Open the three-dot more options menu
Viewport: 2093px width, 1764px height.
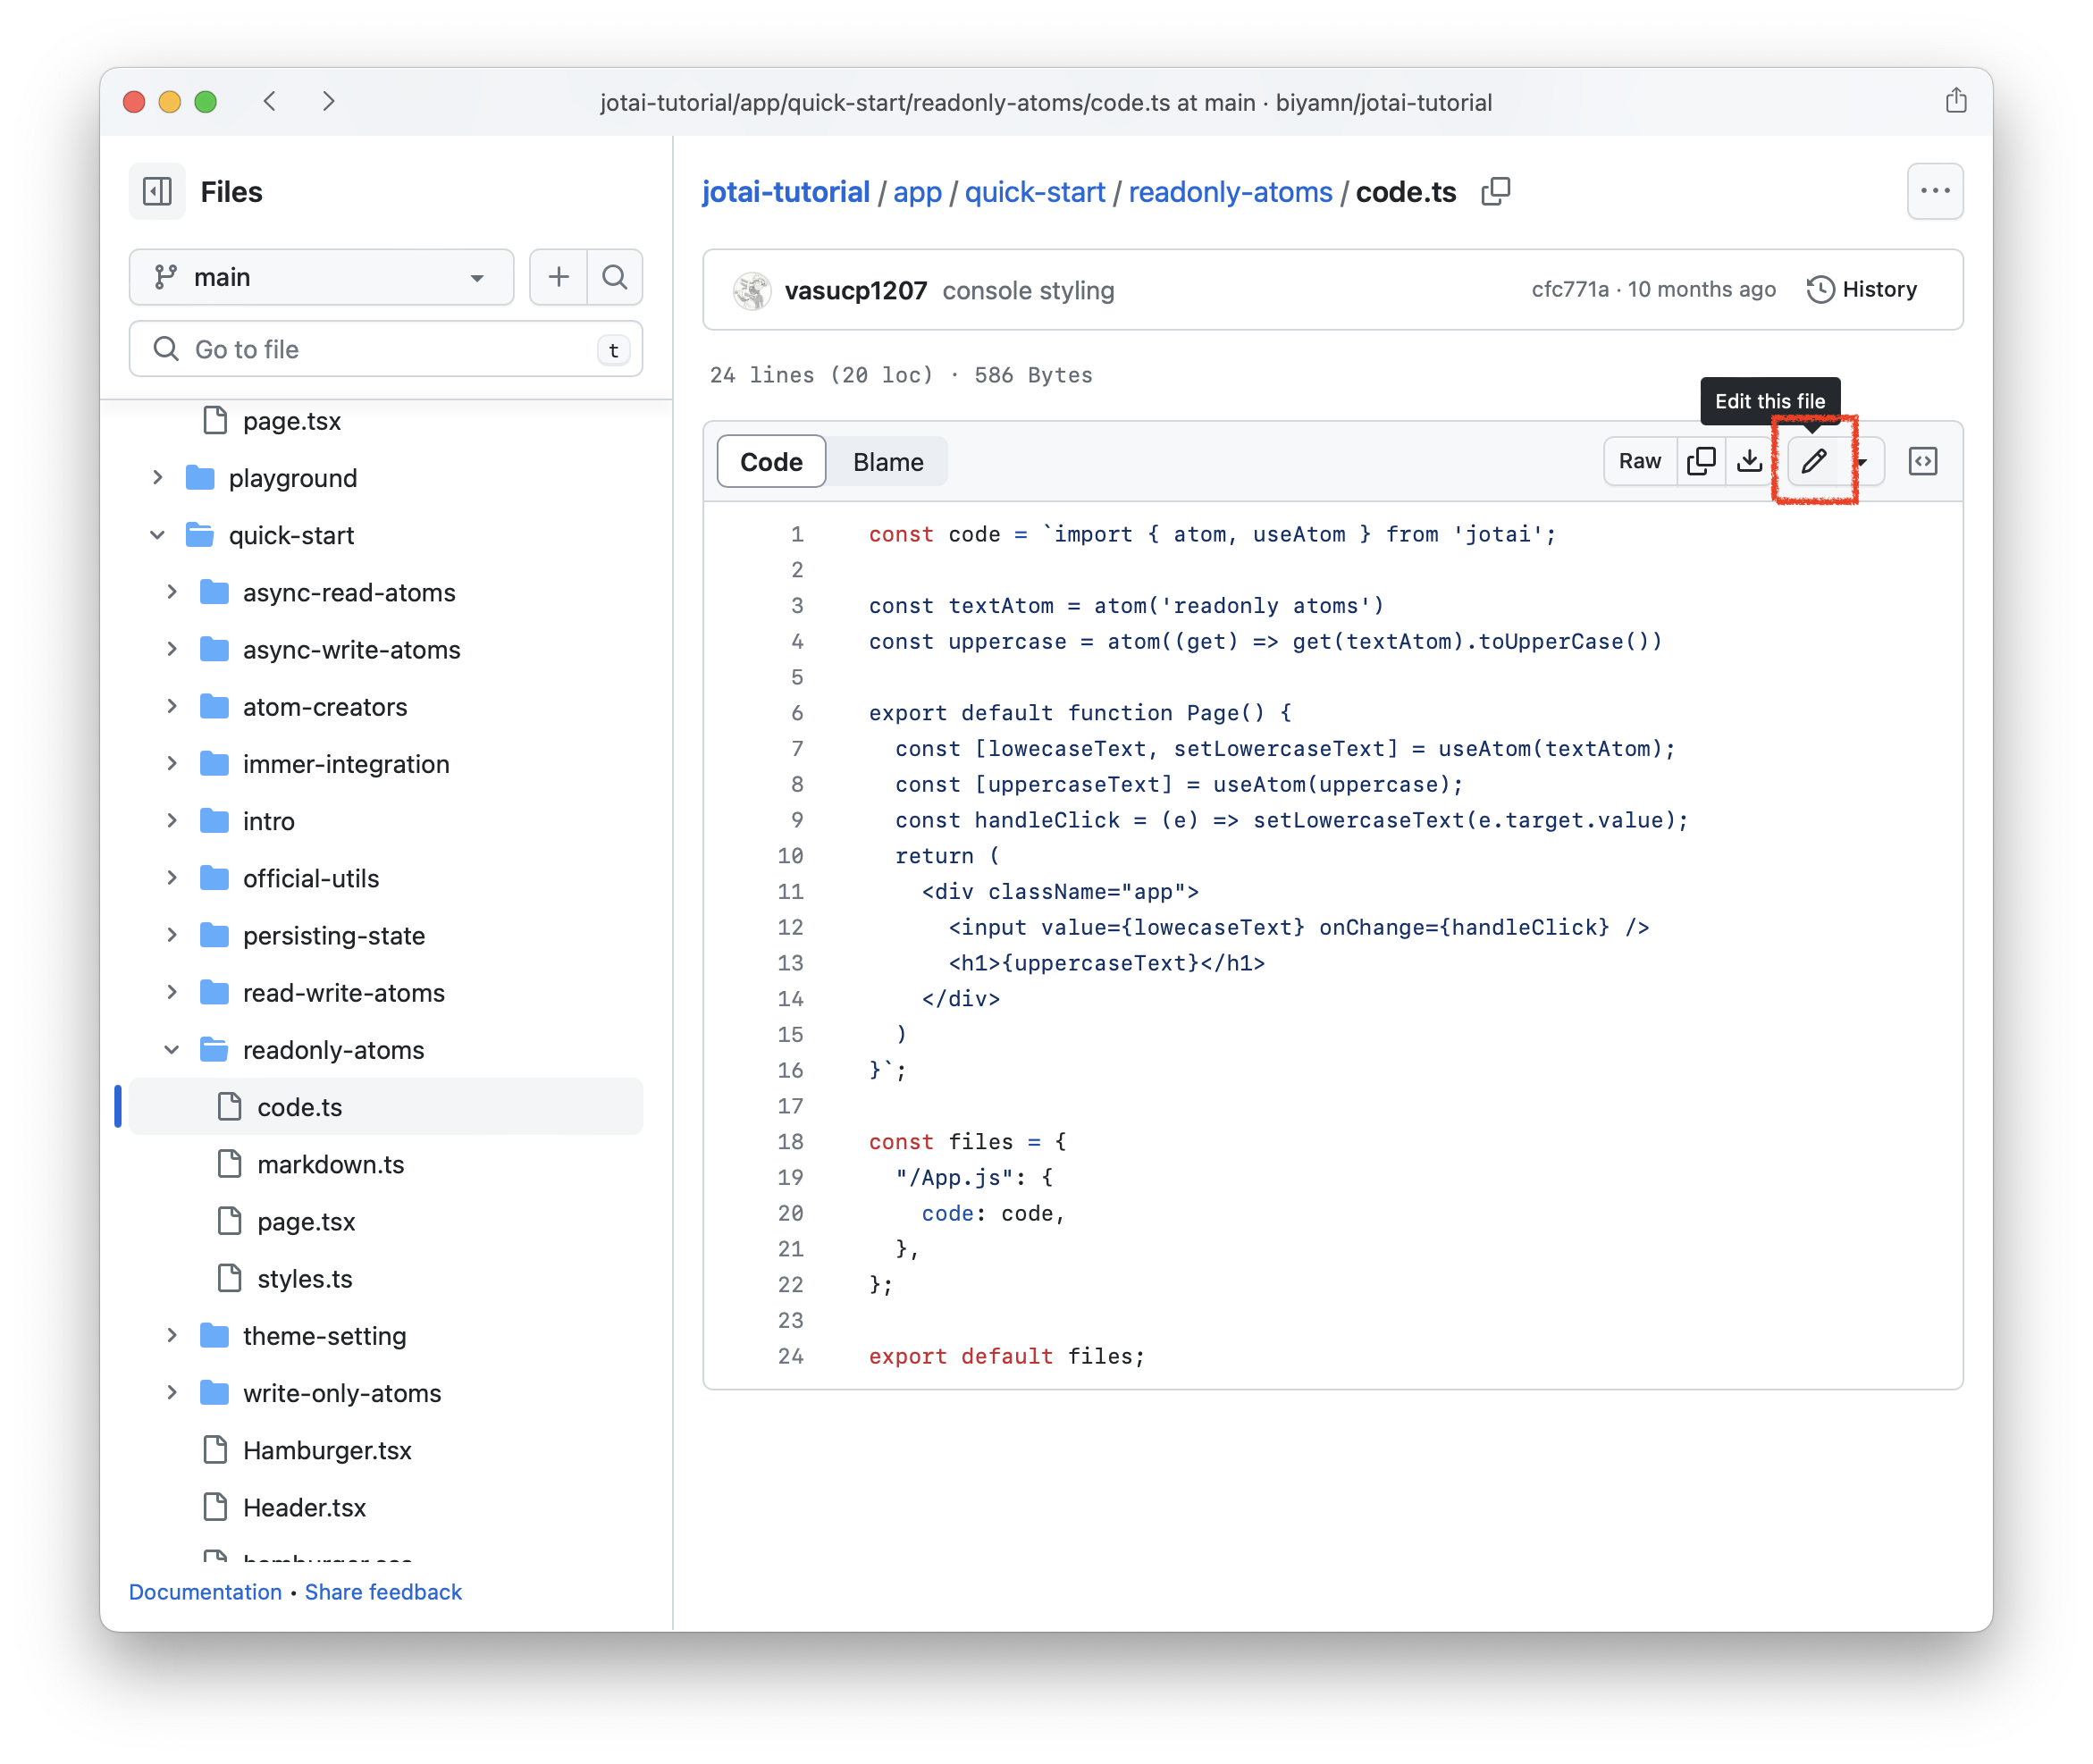point(1934,191)
